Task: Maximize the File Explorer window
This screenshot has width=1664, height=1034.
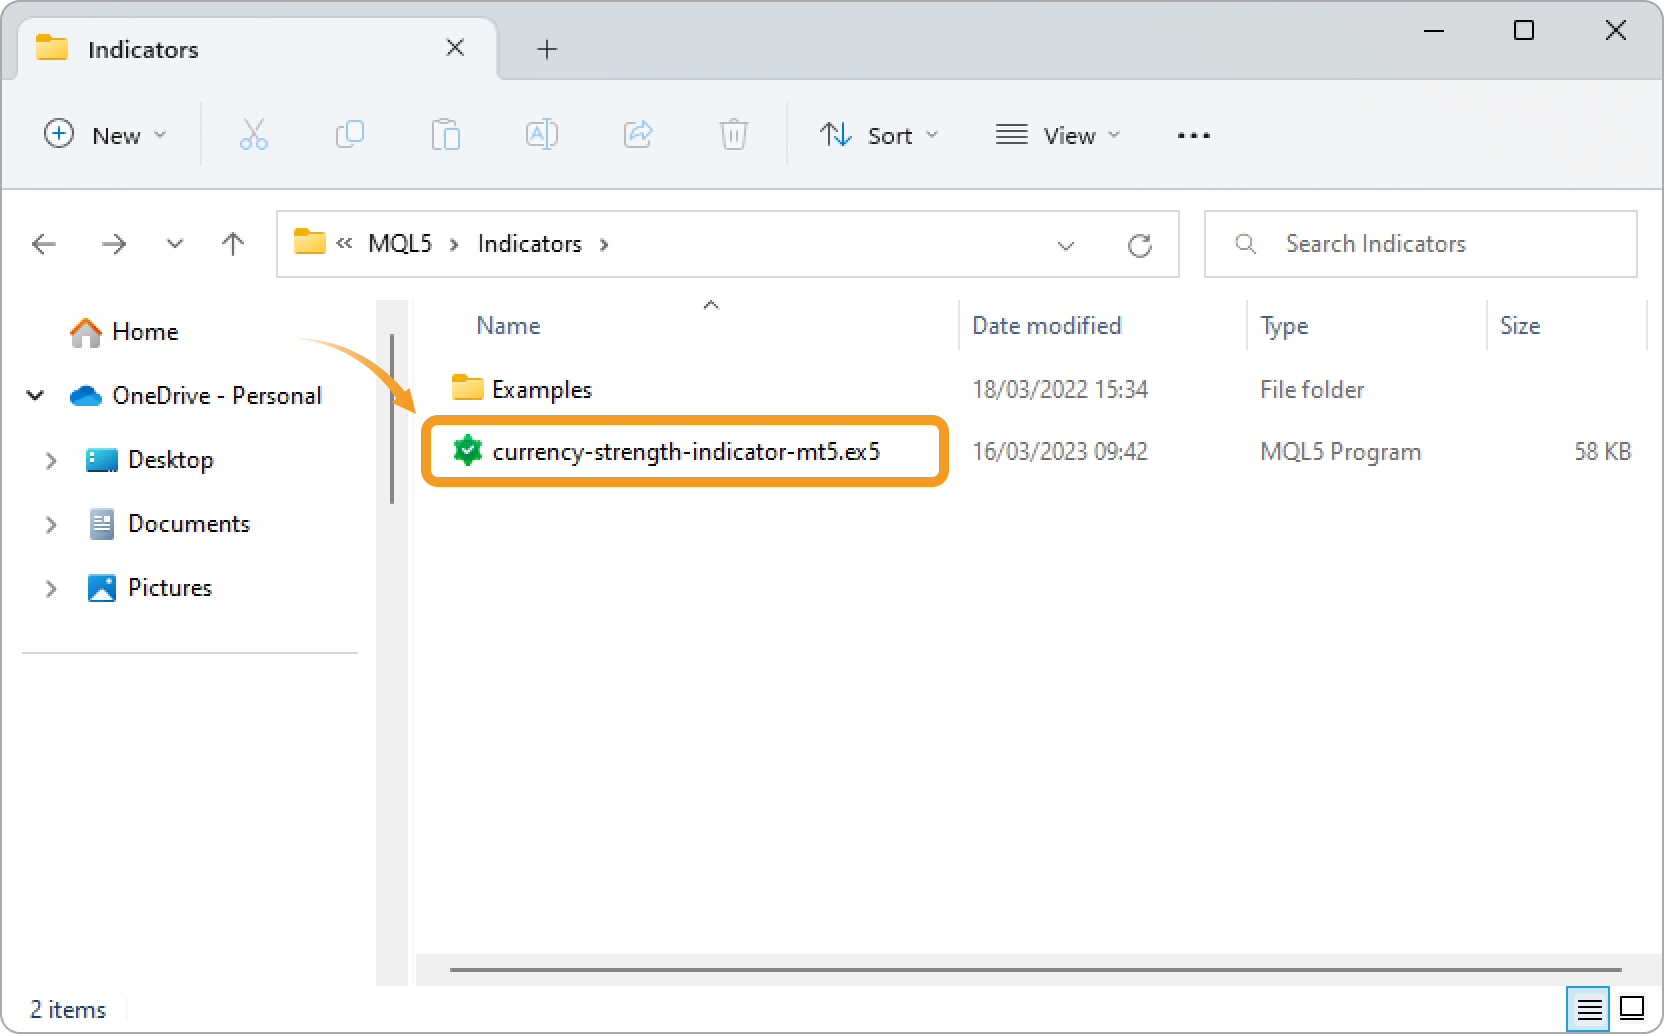Action: coord(1524,30)
